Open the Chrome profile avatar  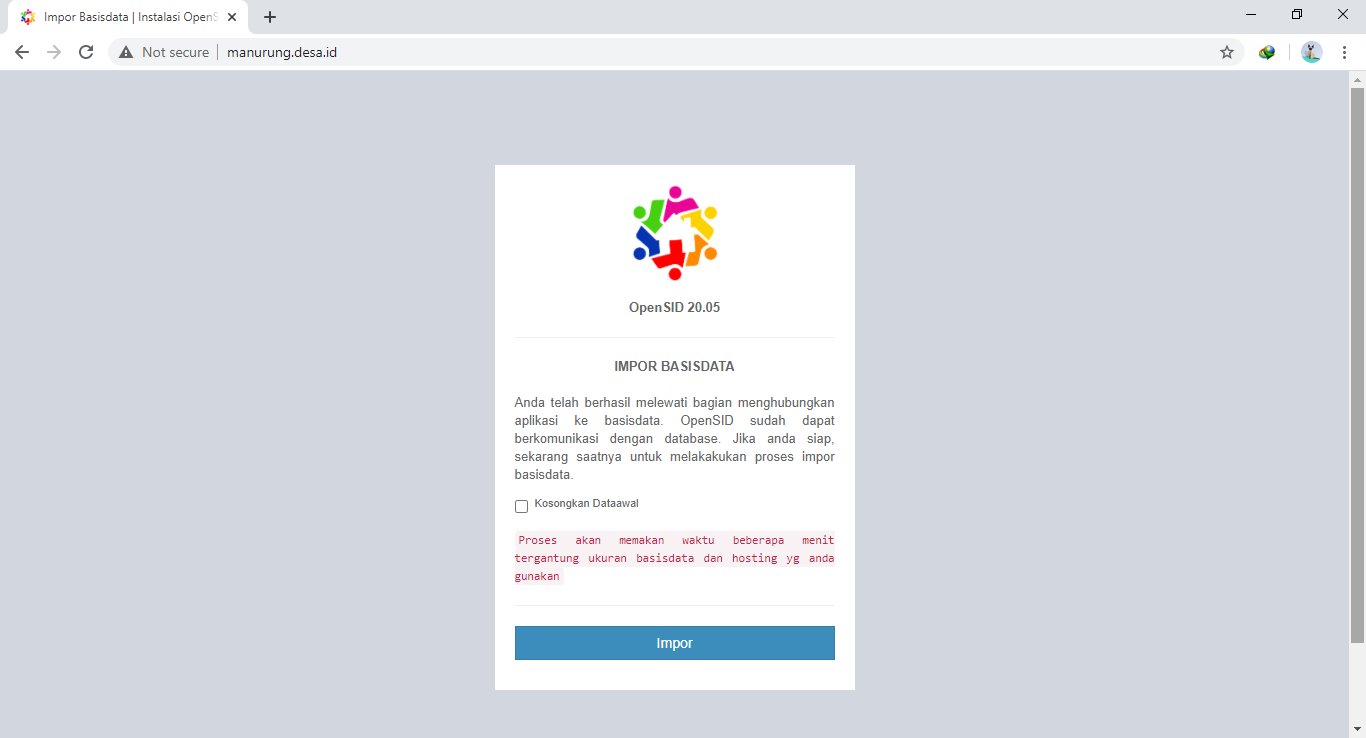[x=1312, y=52]
